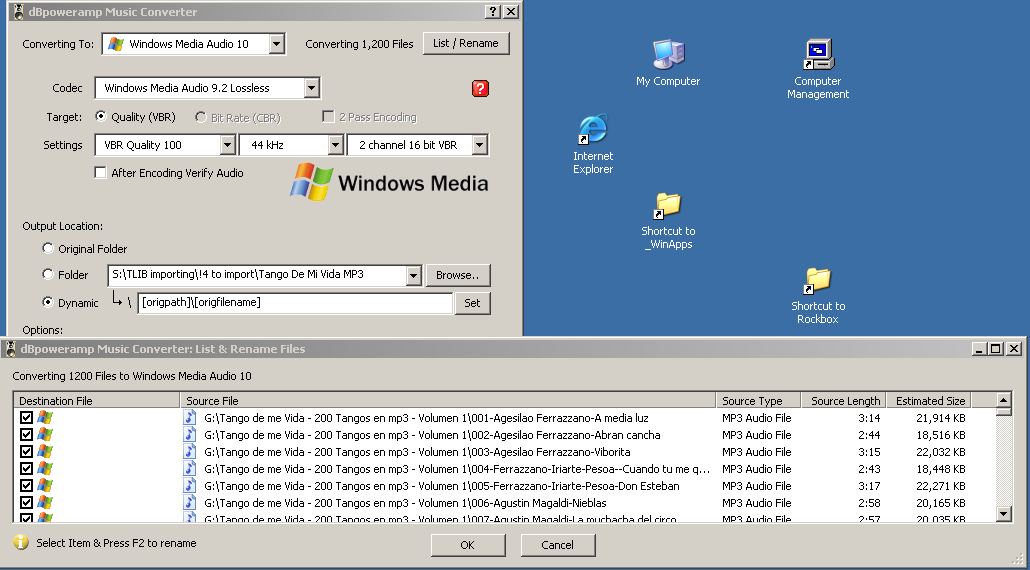Viewport: 1030px width, 570px height.
Task: Launch Internet Explorer desktop shortcut
Action: tap(593, 131)
